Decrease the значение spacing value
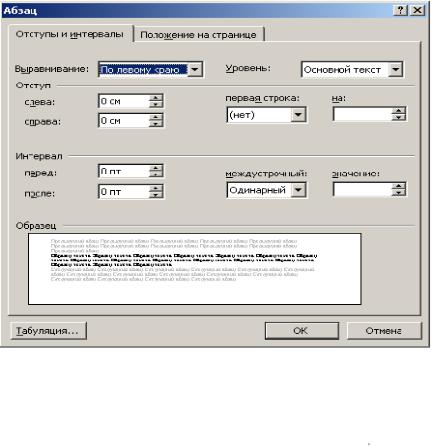 pyautogui.click(x=398, y=192)
